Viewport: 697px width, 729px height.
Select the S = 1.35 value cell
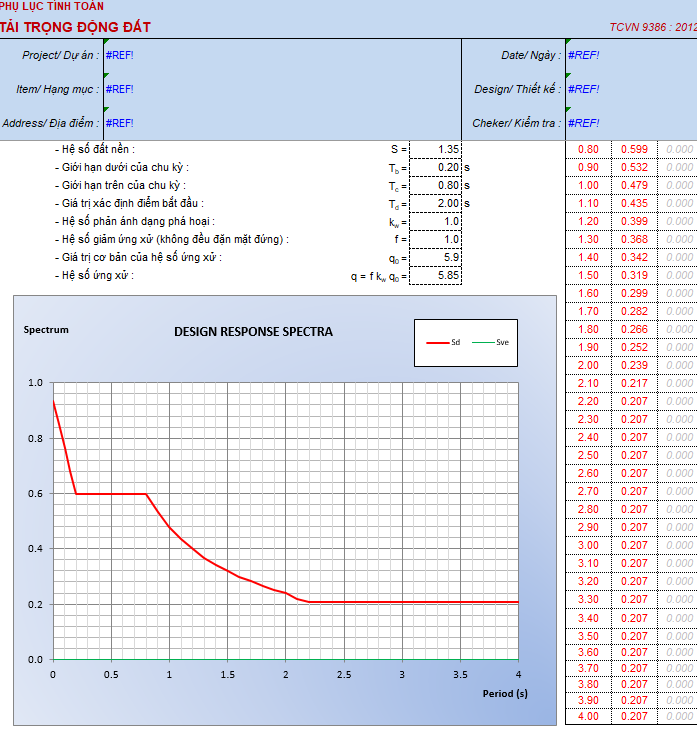tap(435, 149)
